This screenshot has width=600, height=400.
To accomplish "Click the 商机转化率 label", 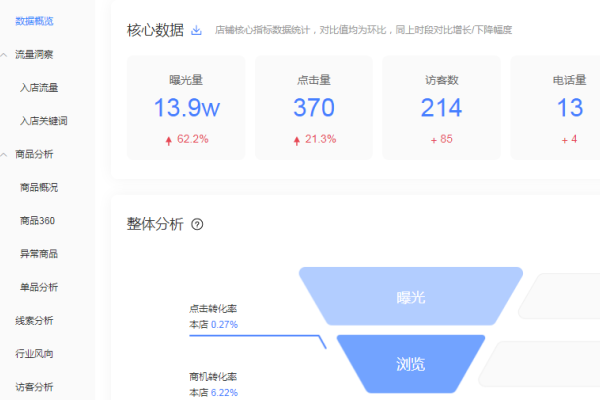I will [213, 377].
